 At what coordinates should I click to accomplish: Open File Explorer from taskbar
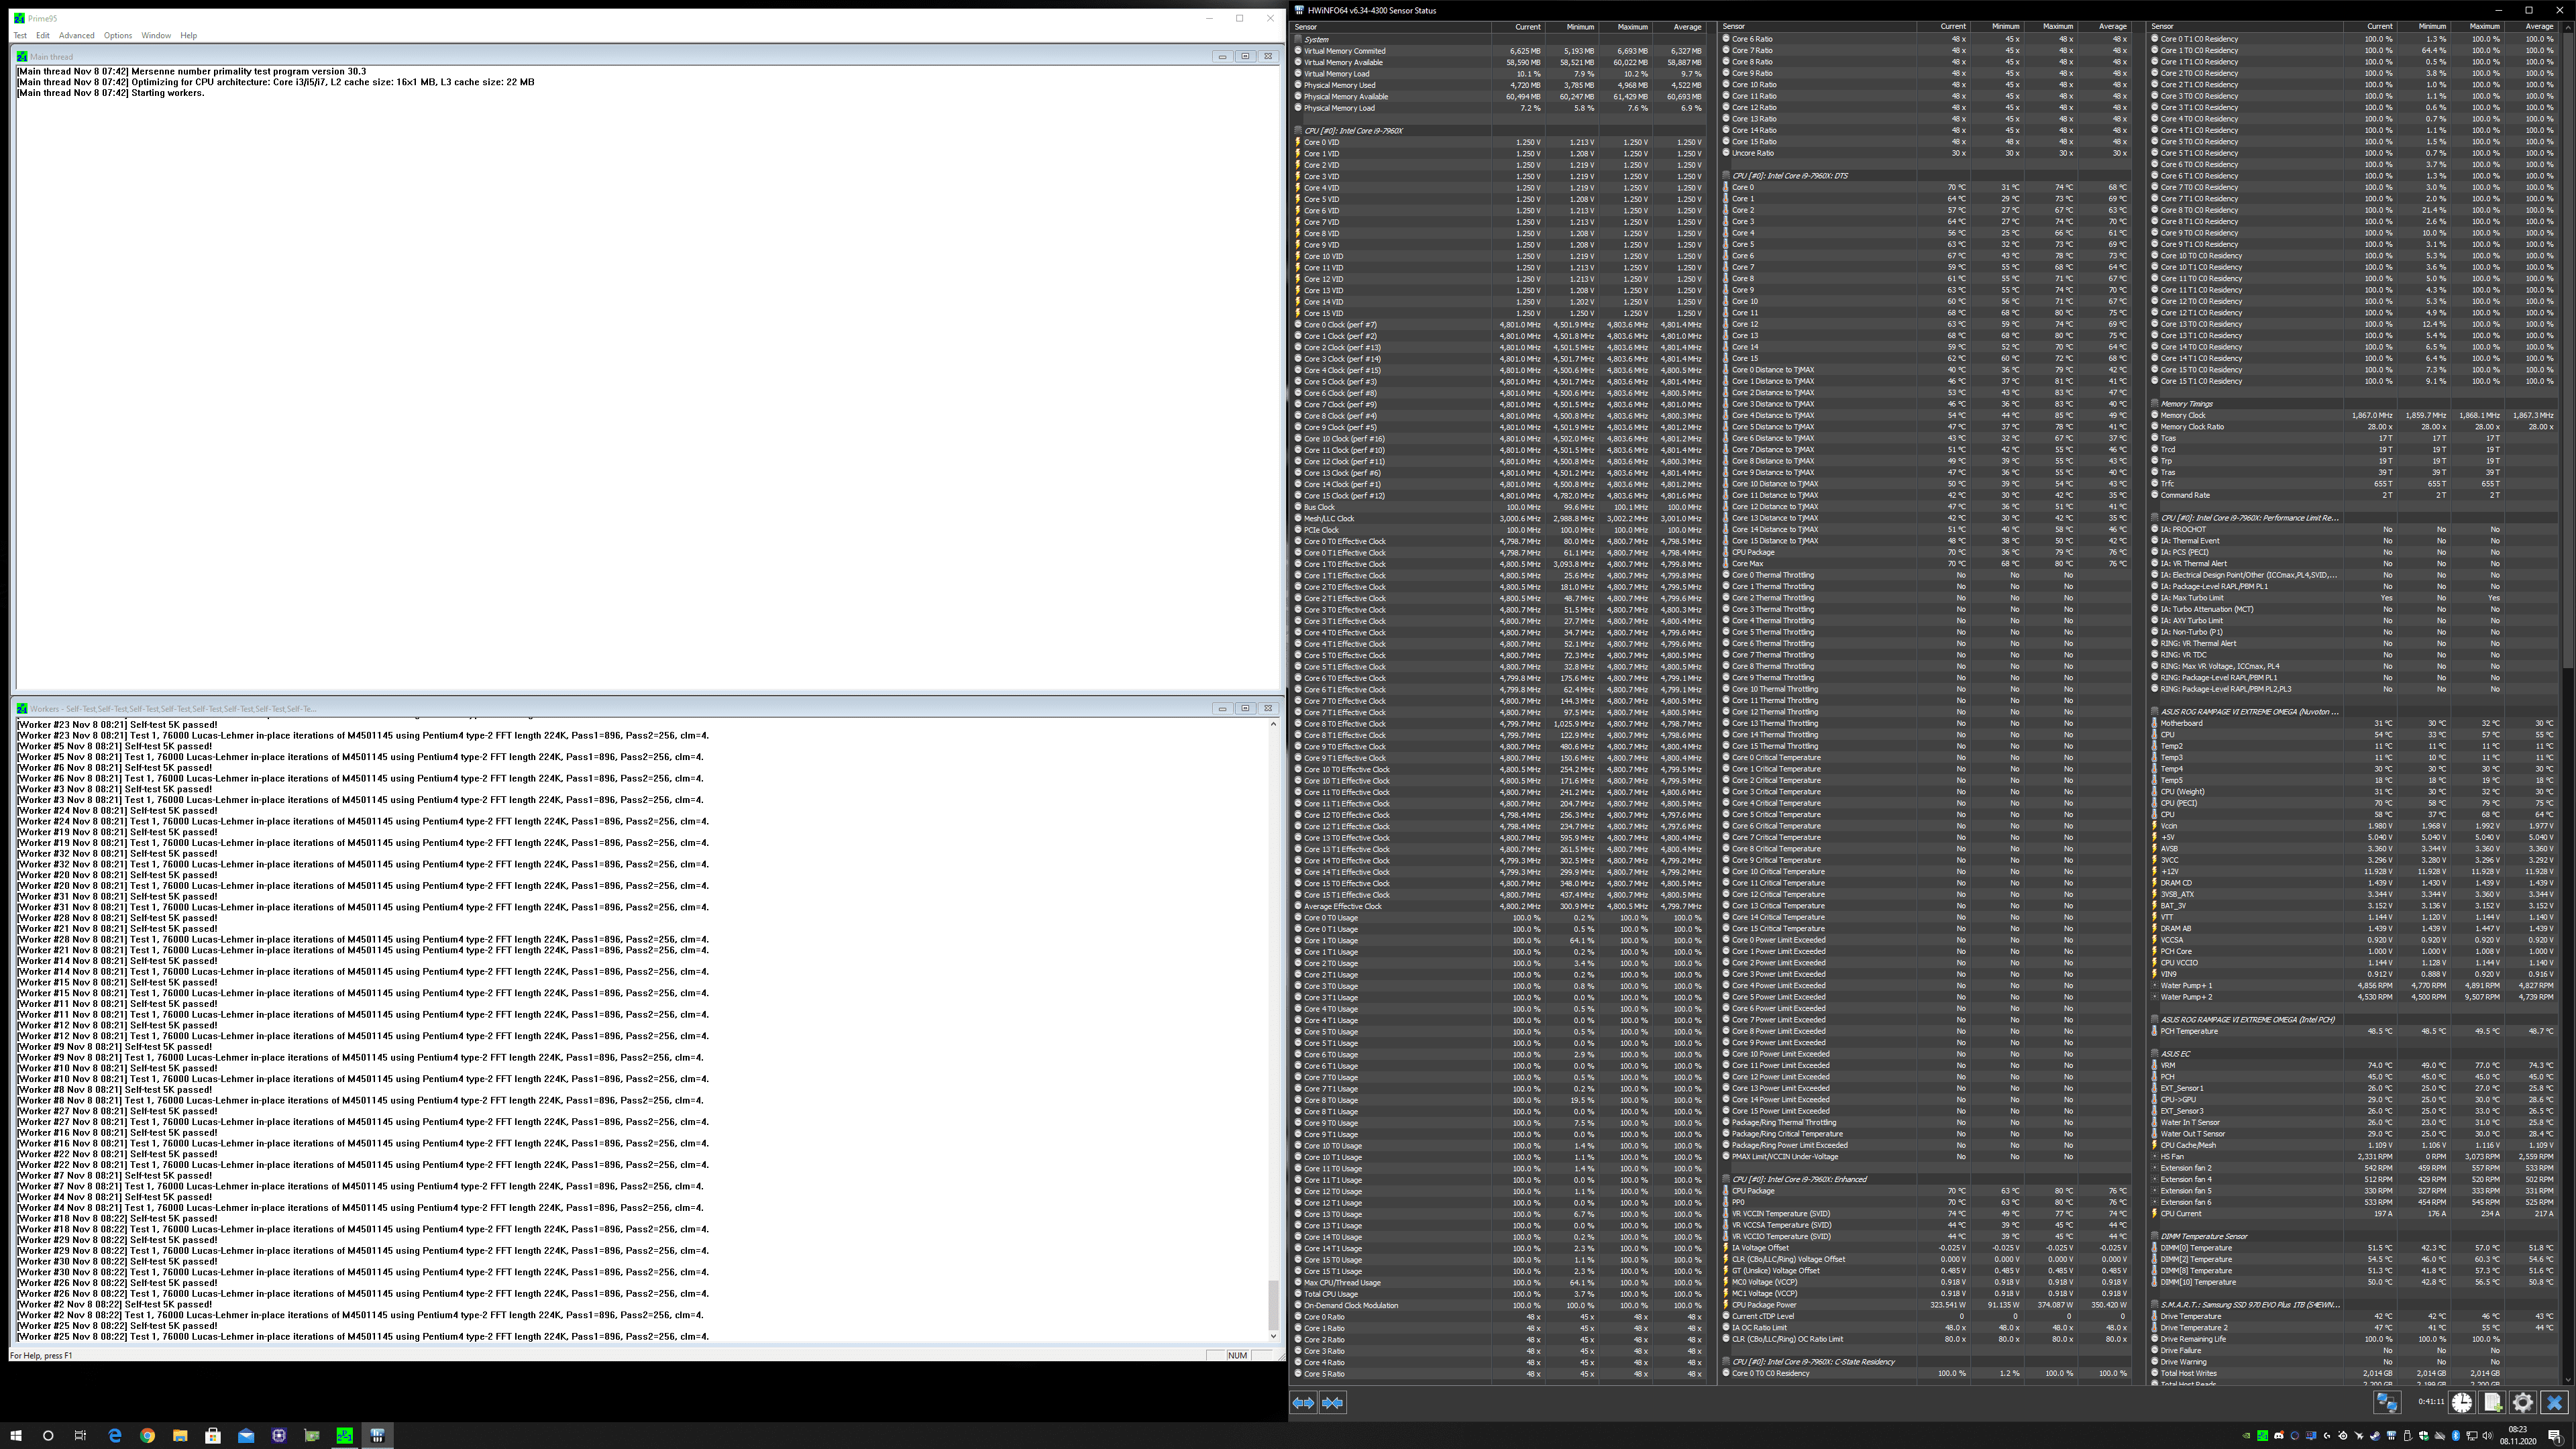pyautogui.click(x=180, y=1435)
